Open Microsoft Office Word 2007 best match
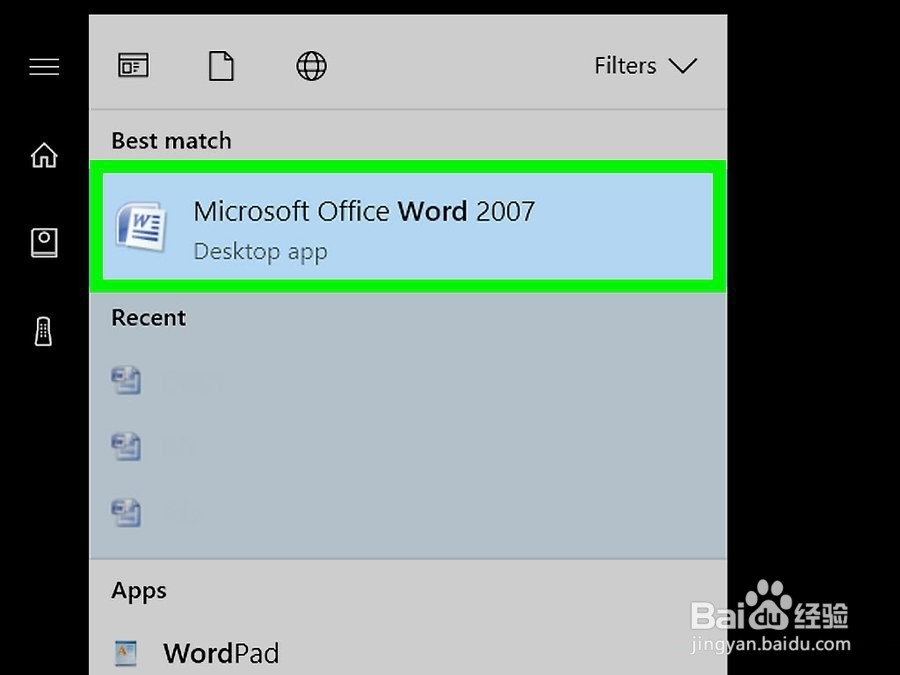900x675 pixels. pyautogui.click(x=408, y=227)
